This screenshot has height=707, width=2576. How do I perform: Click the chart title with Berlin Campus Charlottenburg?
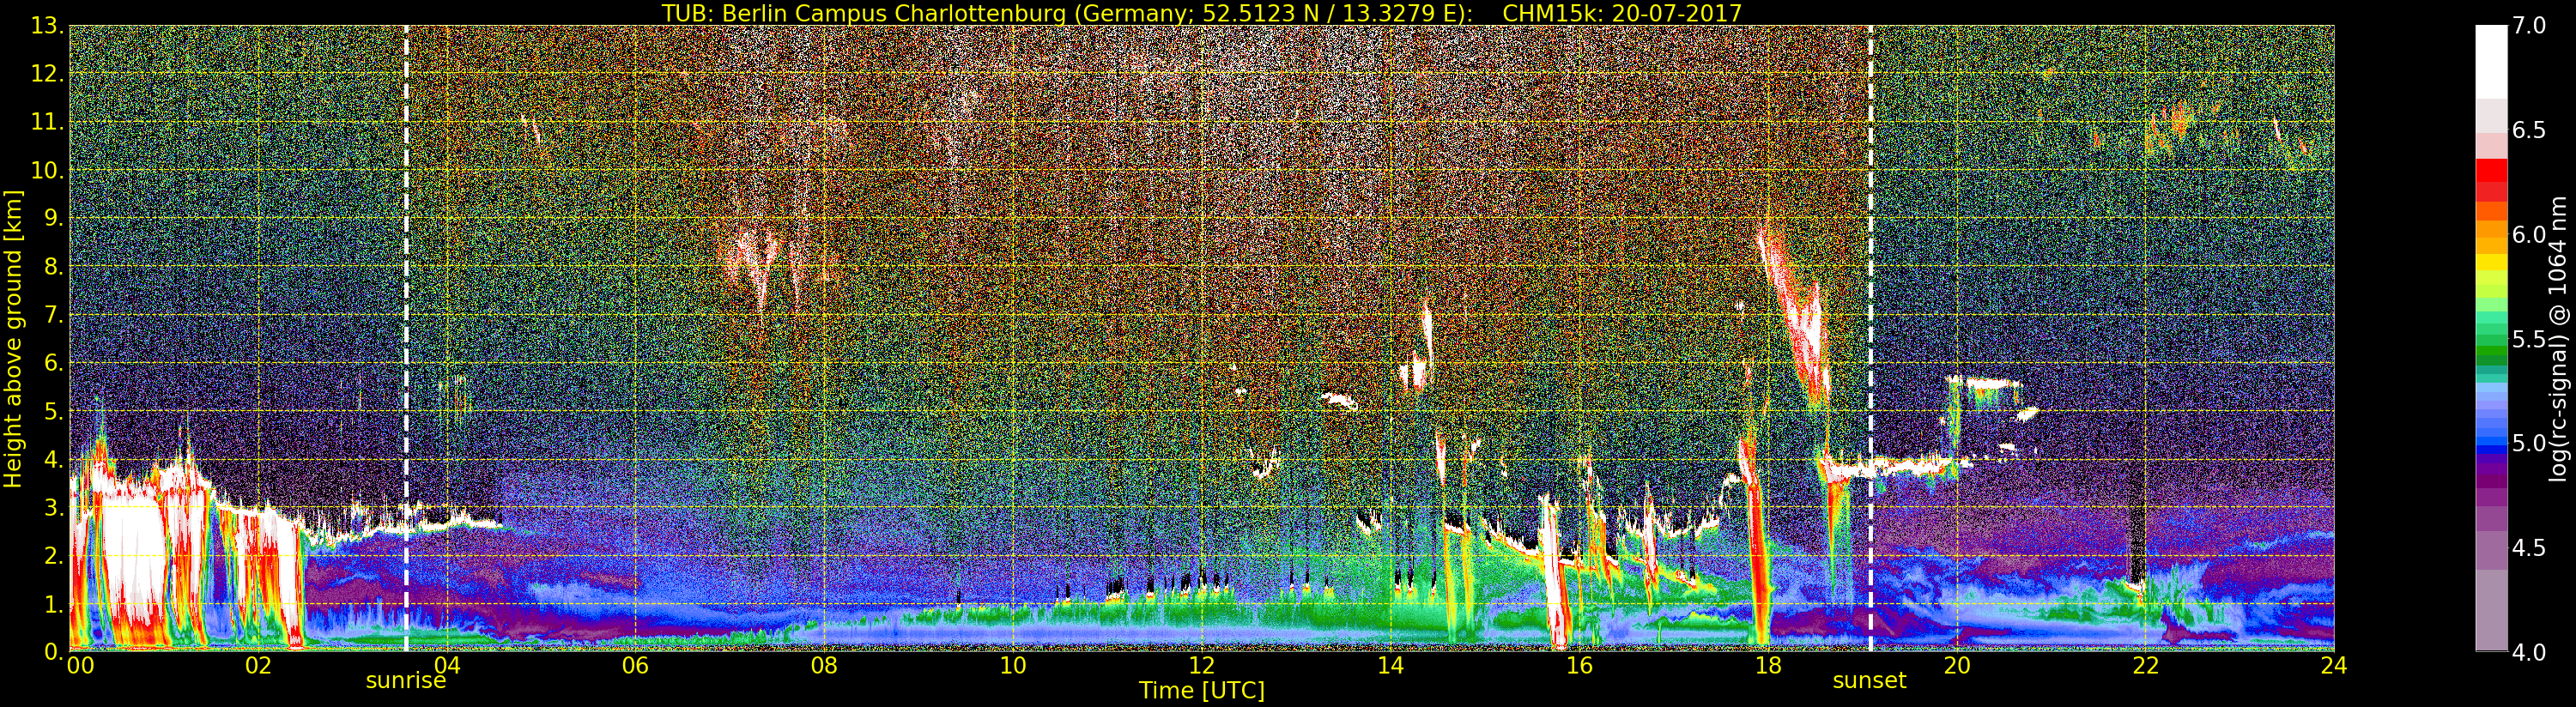click(x=1201, y=13)
